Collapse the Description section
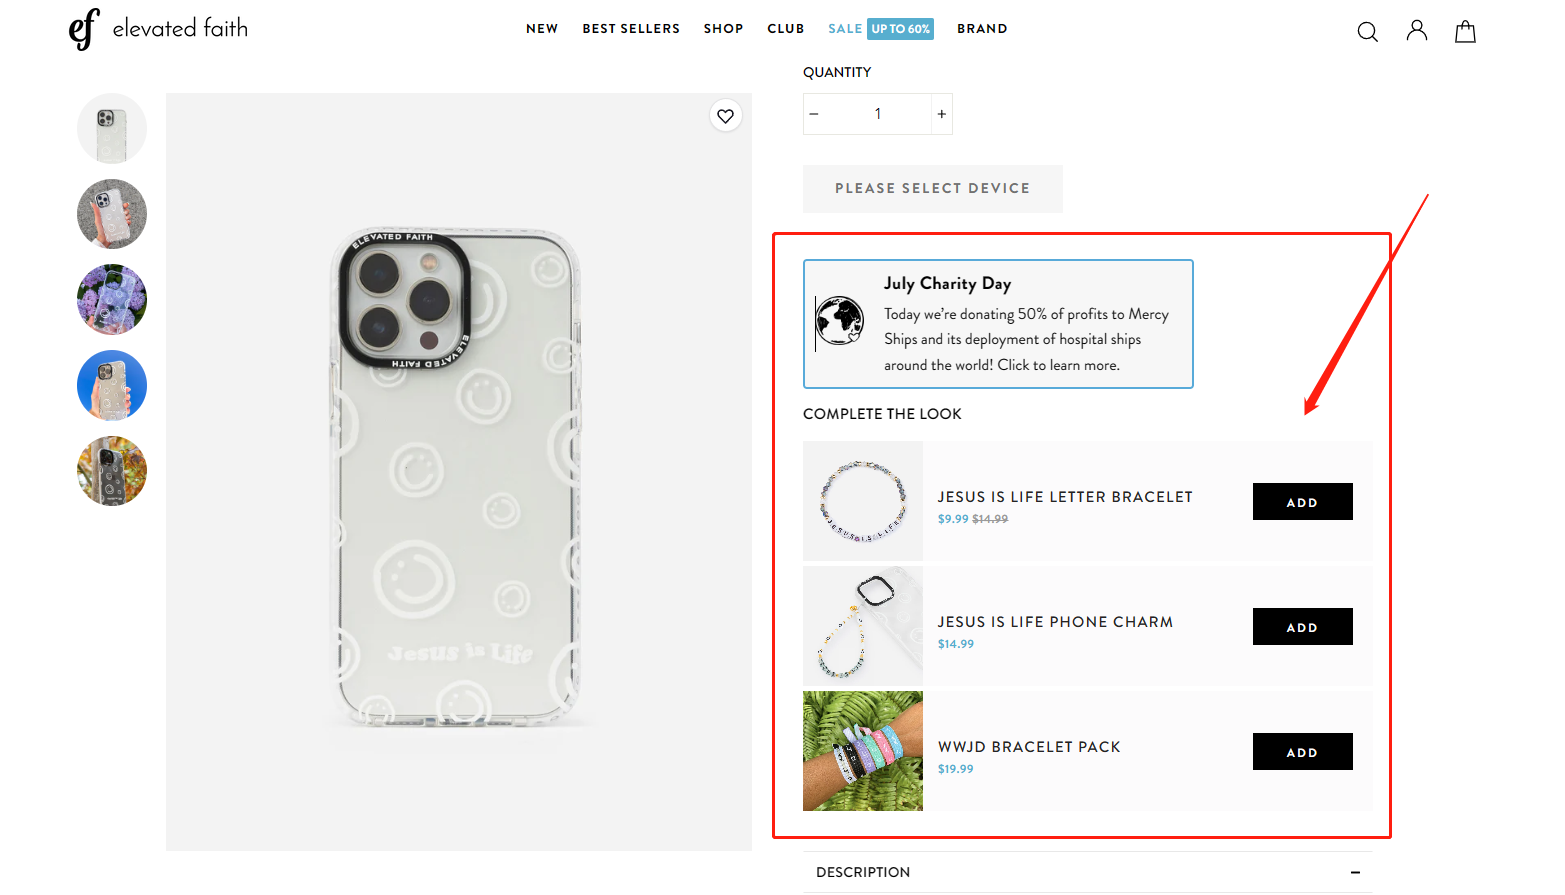Viewport: 1565px width, 895px height. (1355, 872)
